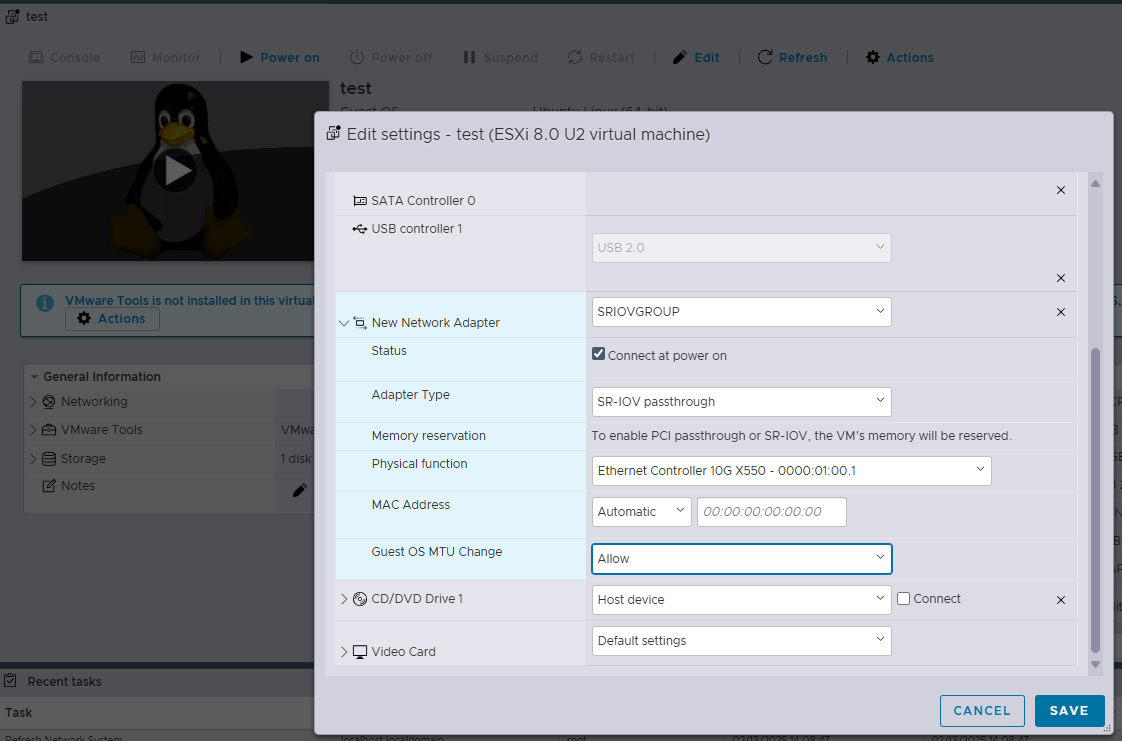
Task: Open the disabled USB 2.0 dropdown
Action: [x=741, y=248]
